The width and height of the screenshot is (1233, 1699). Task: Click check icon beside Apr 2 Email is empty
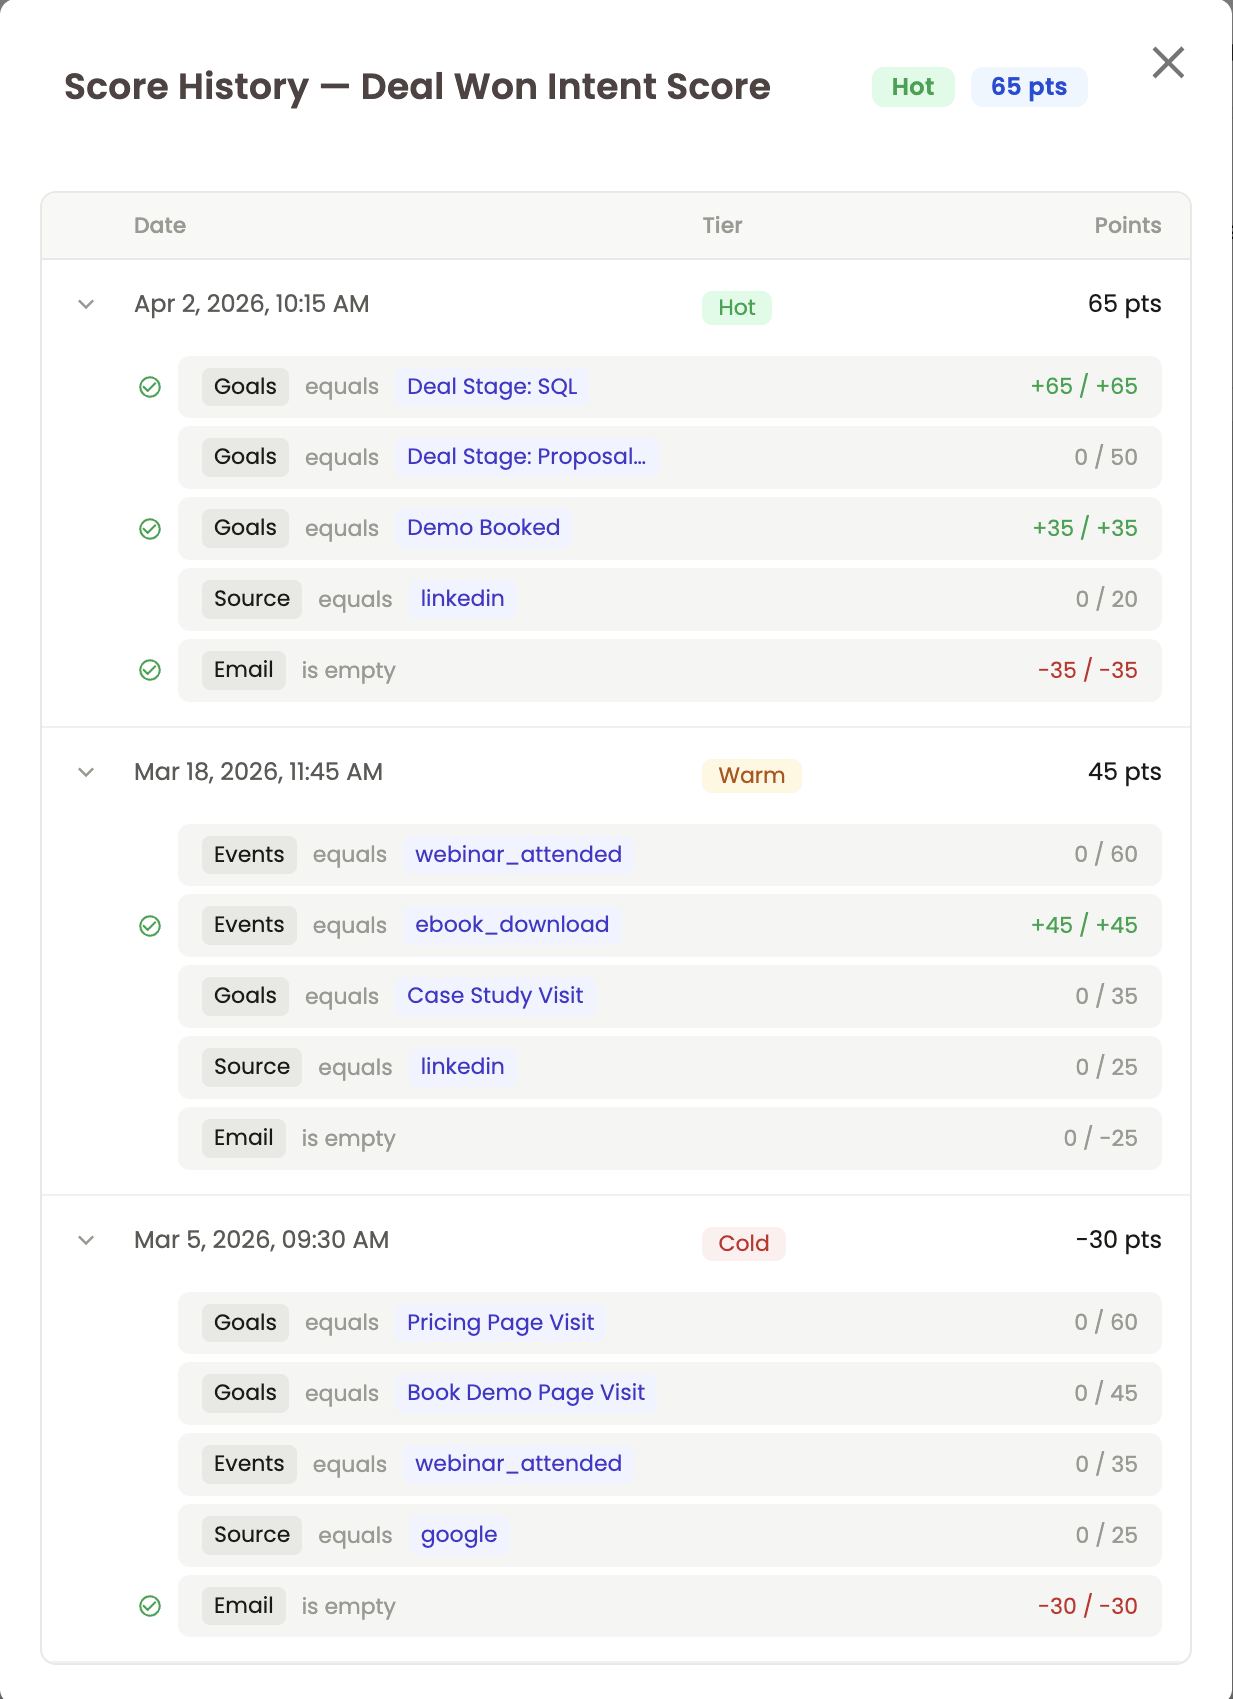pyautogui.click(x=150, y=670)
